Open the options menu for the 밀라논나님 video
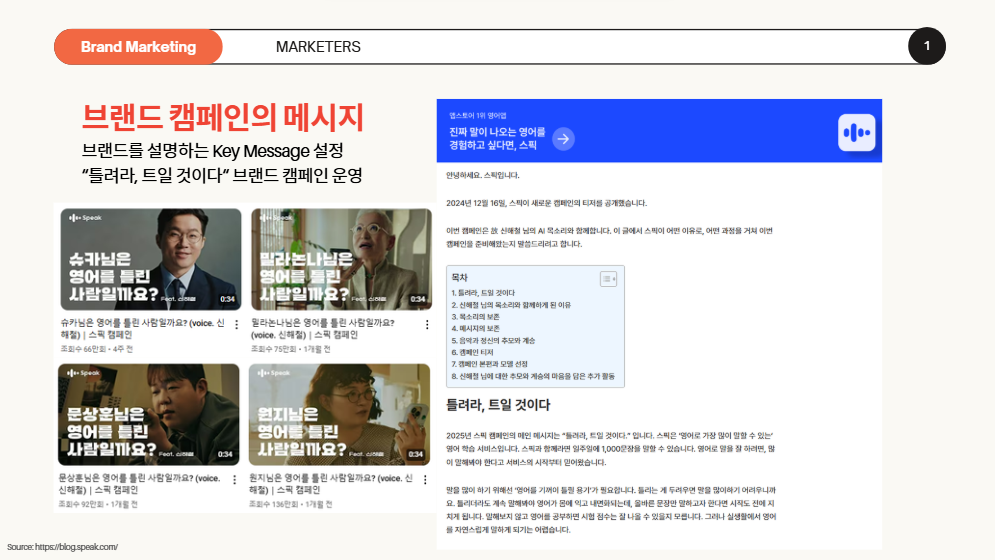995x560 pixels. click(x=427, y=324)
